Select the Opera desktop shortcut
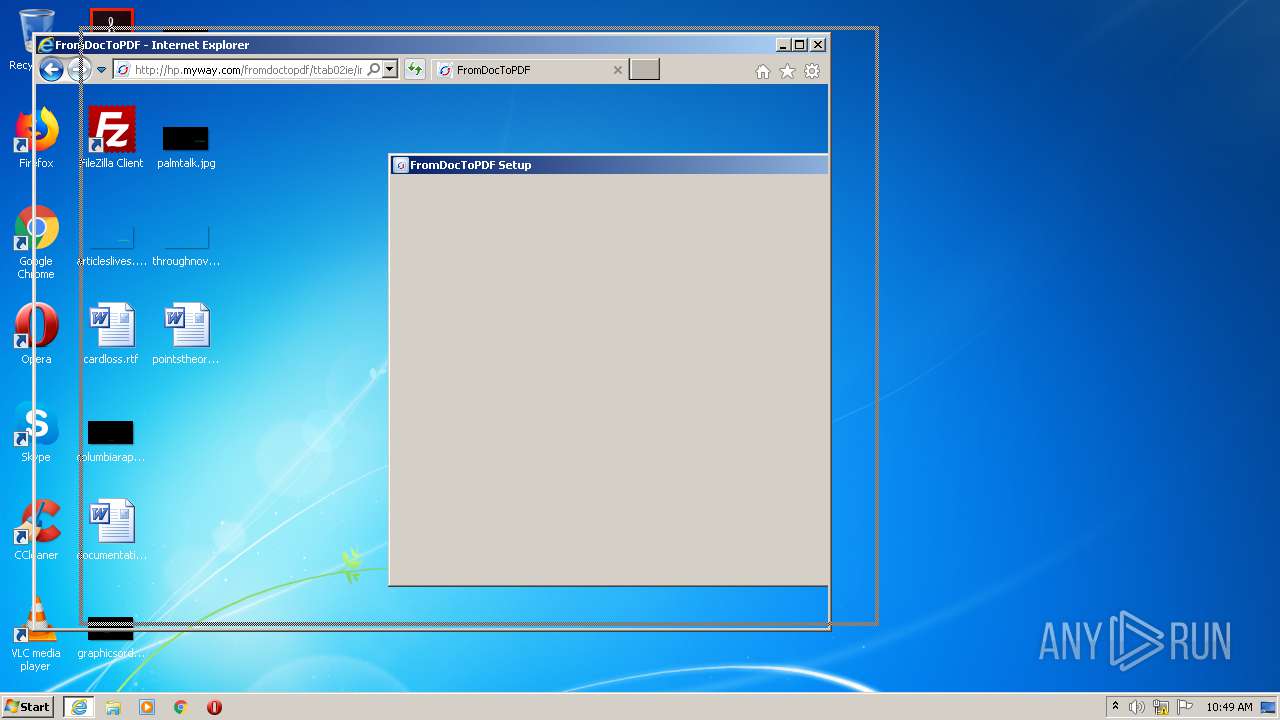 tap(36, 334)
